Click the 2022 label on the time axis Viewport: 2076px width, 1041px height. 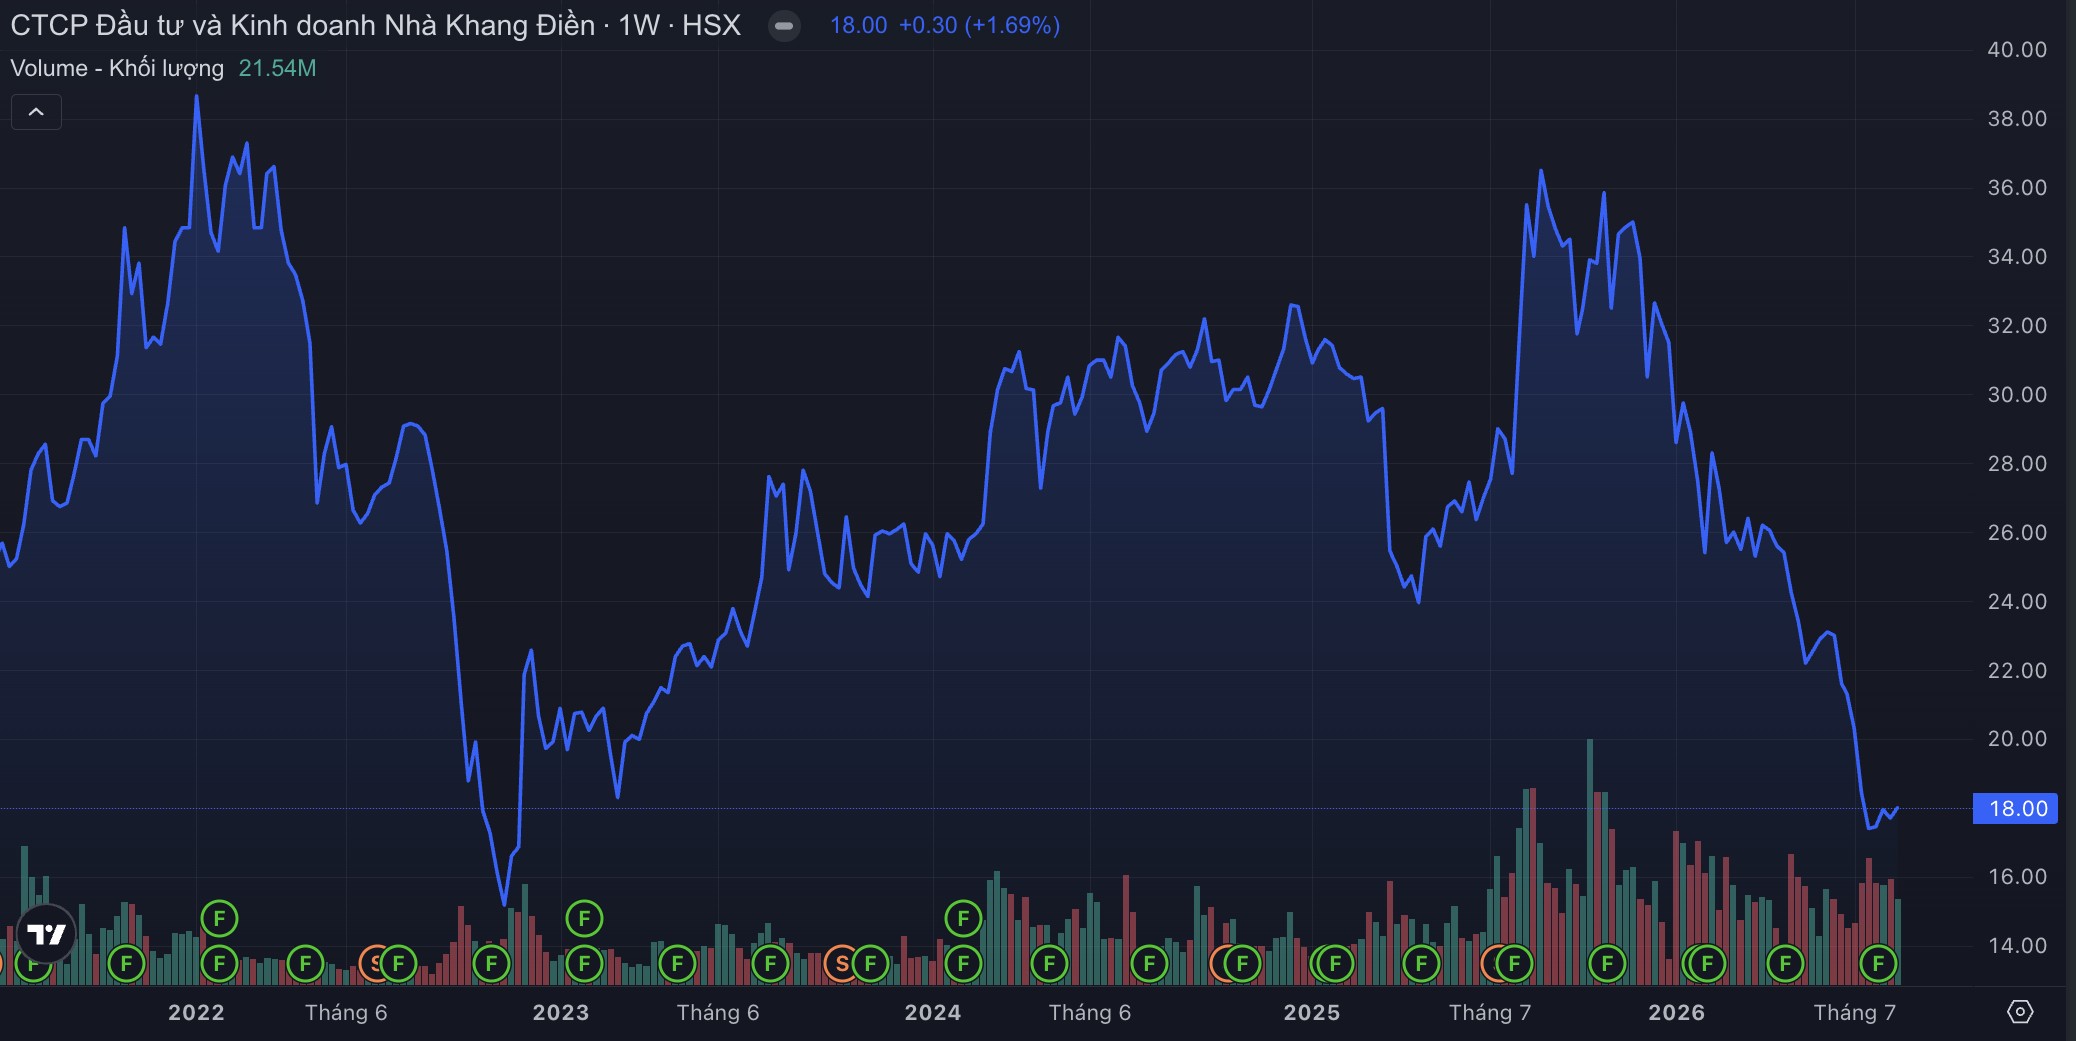196,1012
